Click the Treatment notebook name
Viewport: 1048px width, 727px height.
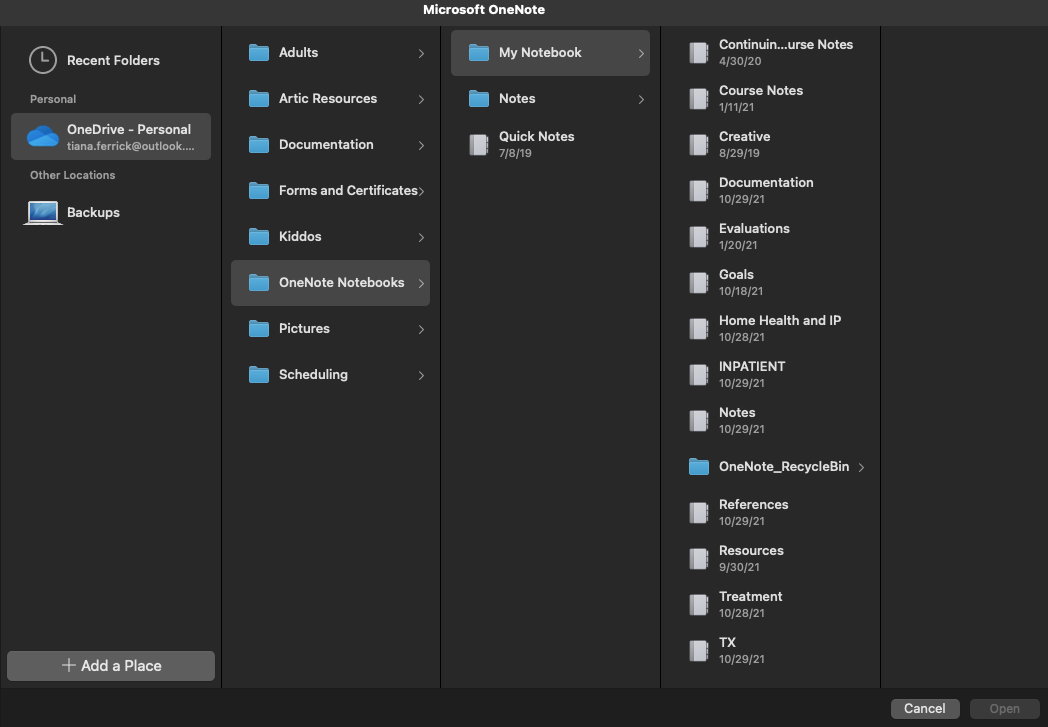(x=751, y=596)
